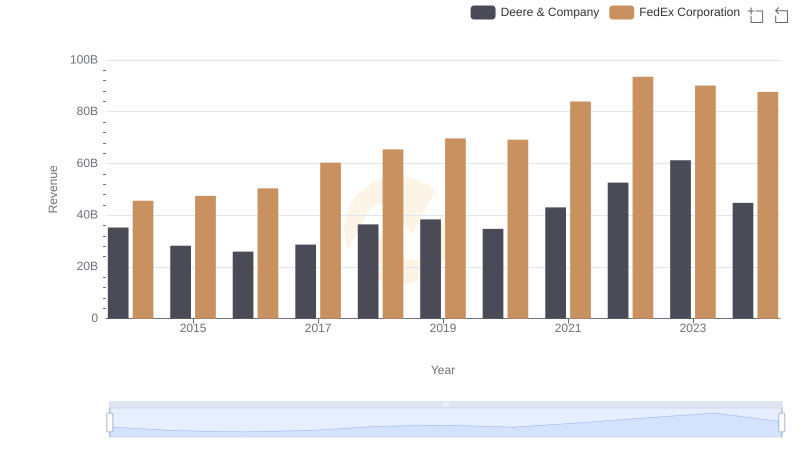Click the 2018 FedEx Corporation bar
800x461 pixels.
[393, 234]
